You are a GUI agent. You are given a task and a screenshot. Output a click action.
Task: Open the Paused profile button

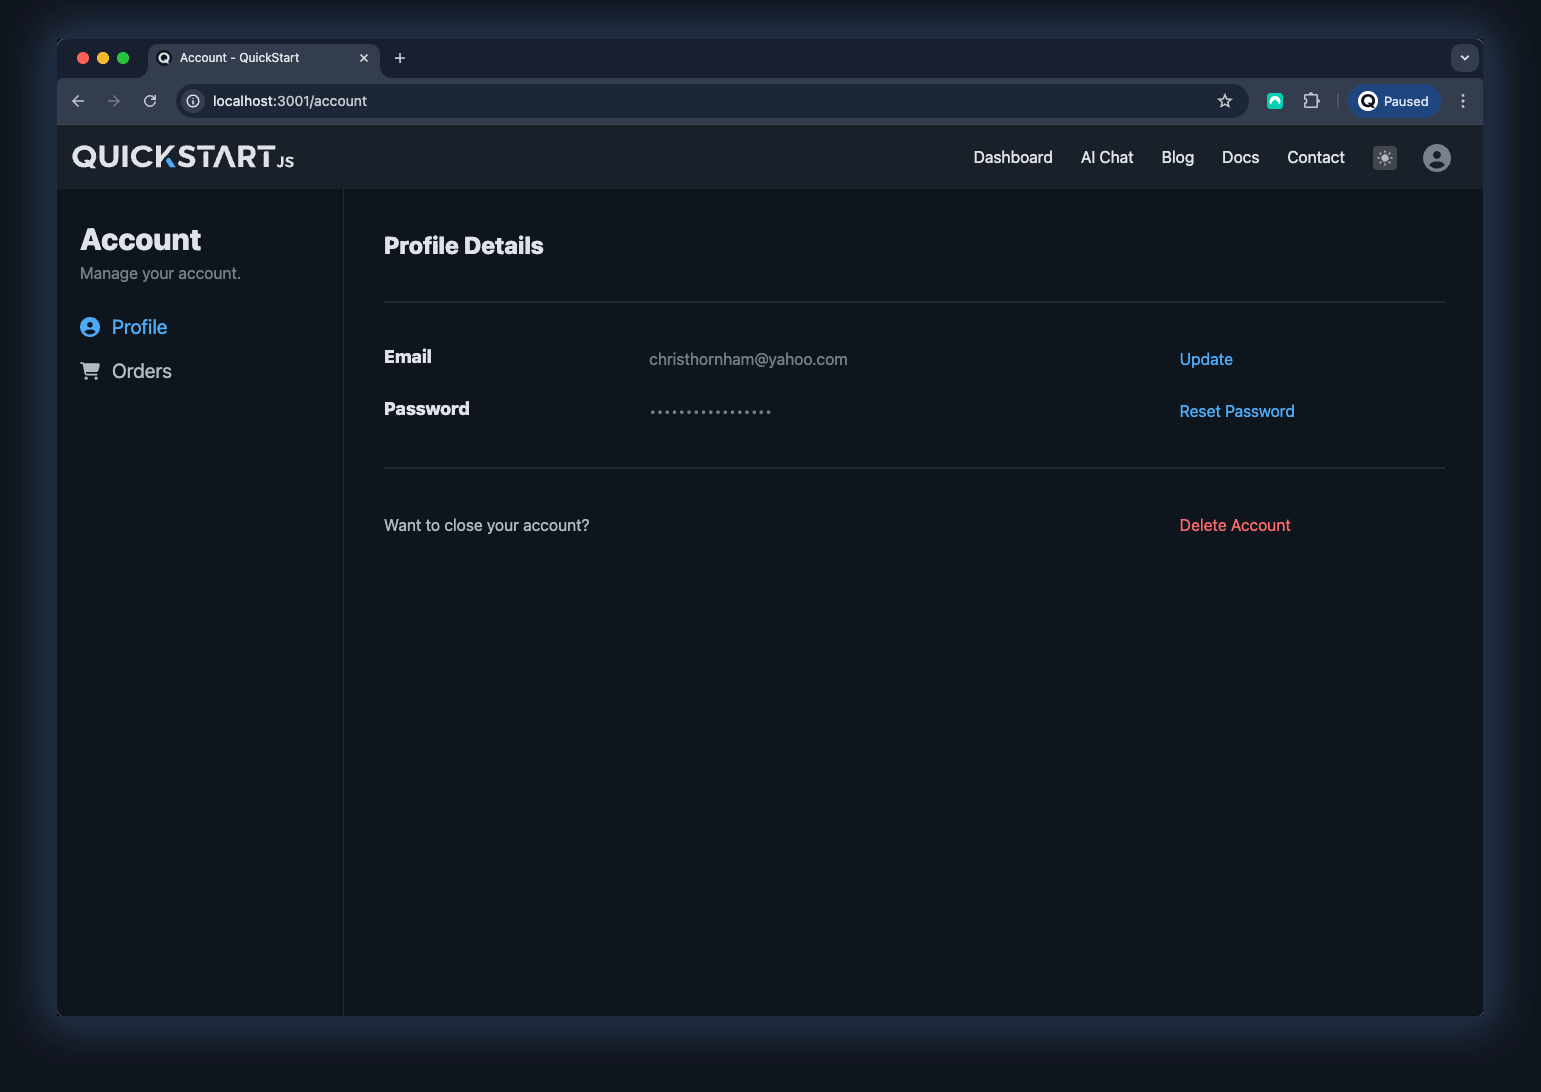[1394, 101]
